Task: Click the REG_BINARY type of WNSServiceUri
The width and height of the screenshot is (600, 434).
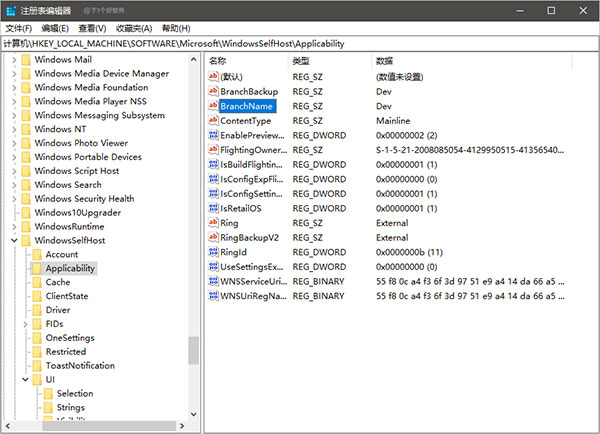Action: click(318, 281)
